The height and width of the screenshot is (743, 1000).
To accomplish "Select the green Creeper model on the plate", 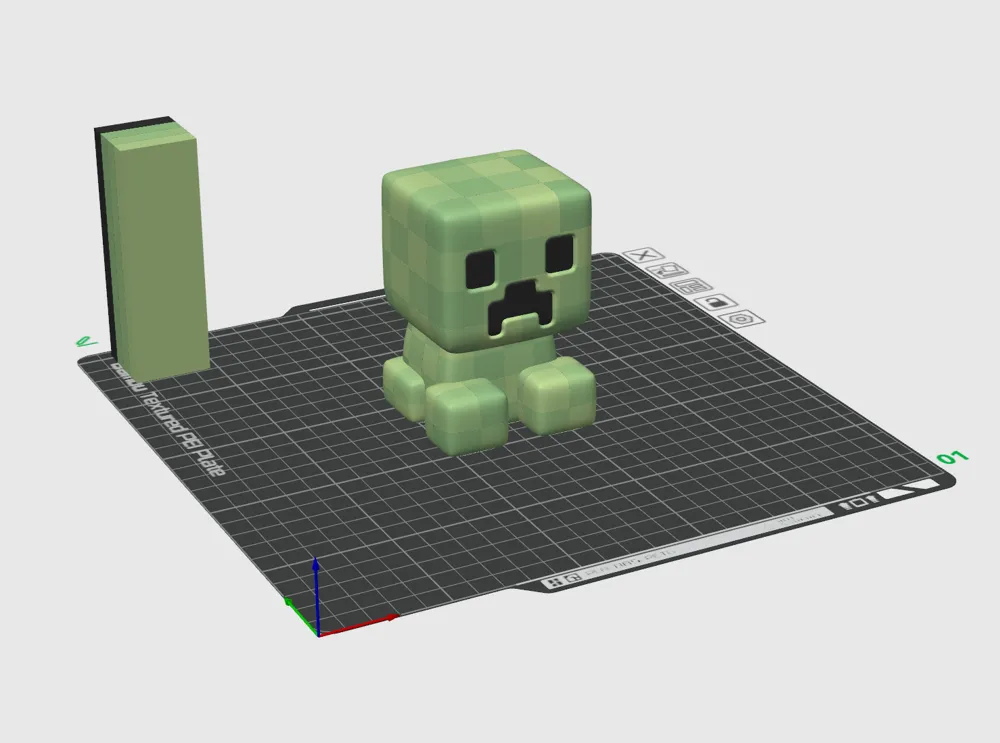I will (489, 300).
